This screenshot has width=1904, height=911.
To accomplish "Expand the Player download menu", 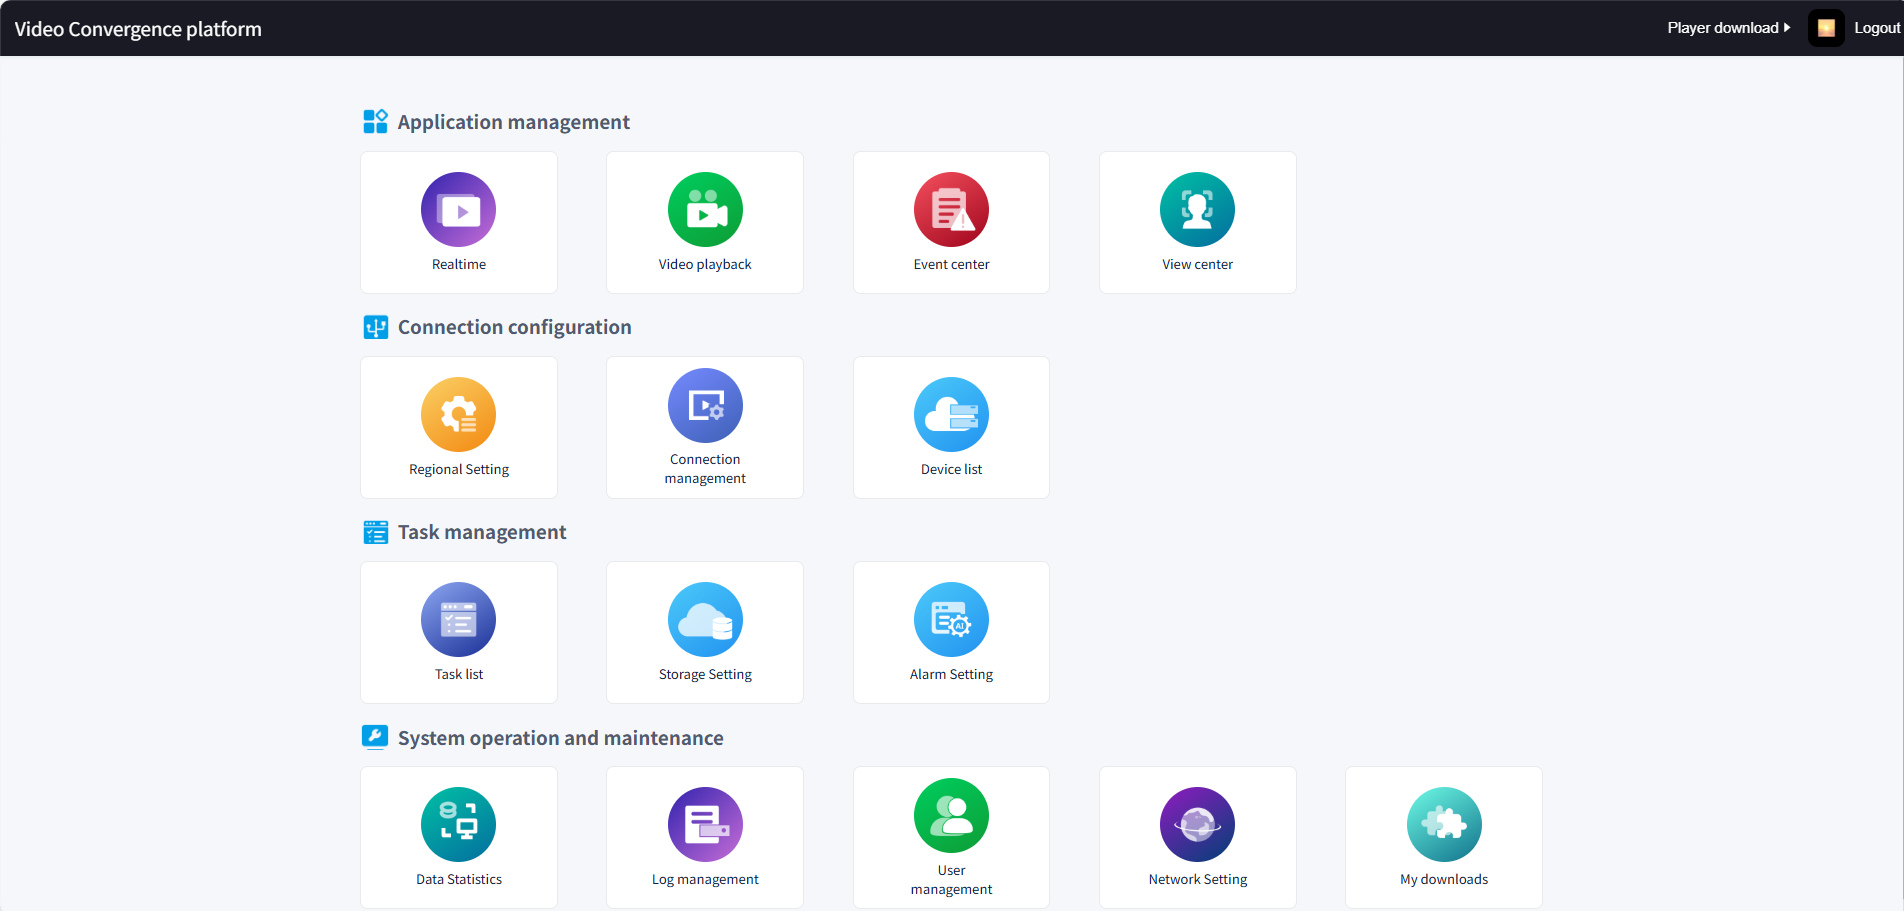I will point(1728,28).
